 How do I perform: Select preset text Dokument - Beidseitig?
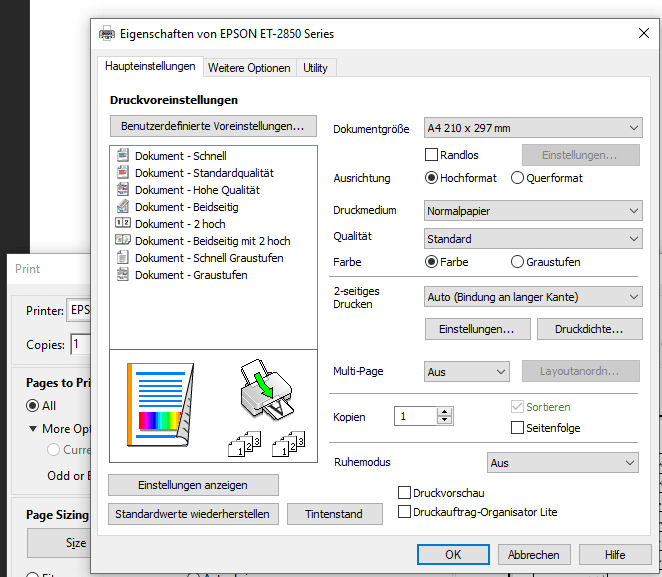[x=187, y=207]
